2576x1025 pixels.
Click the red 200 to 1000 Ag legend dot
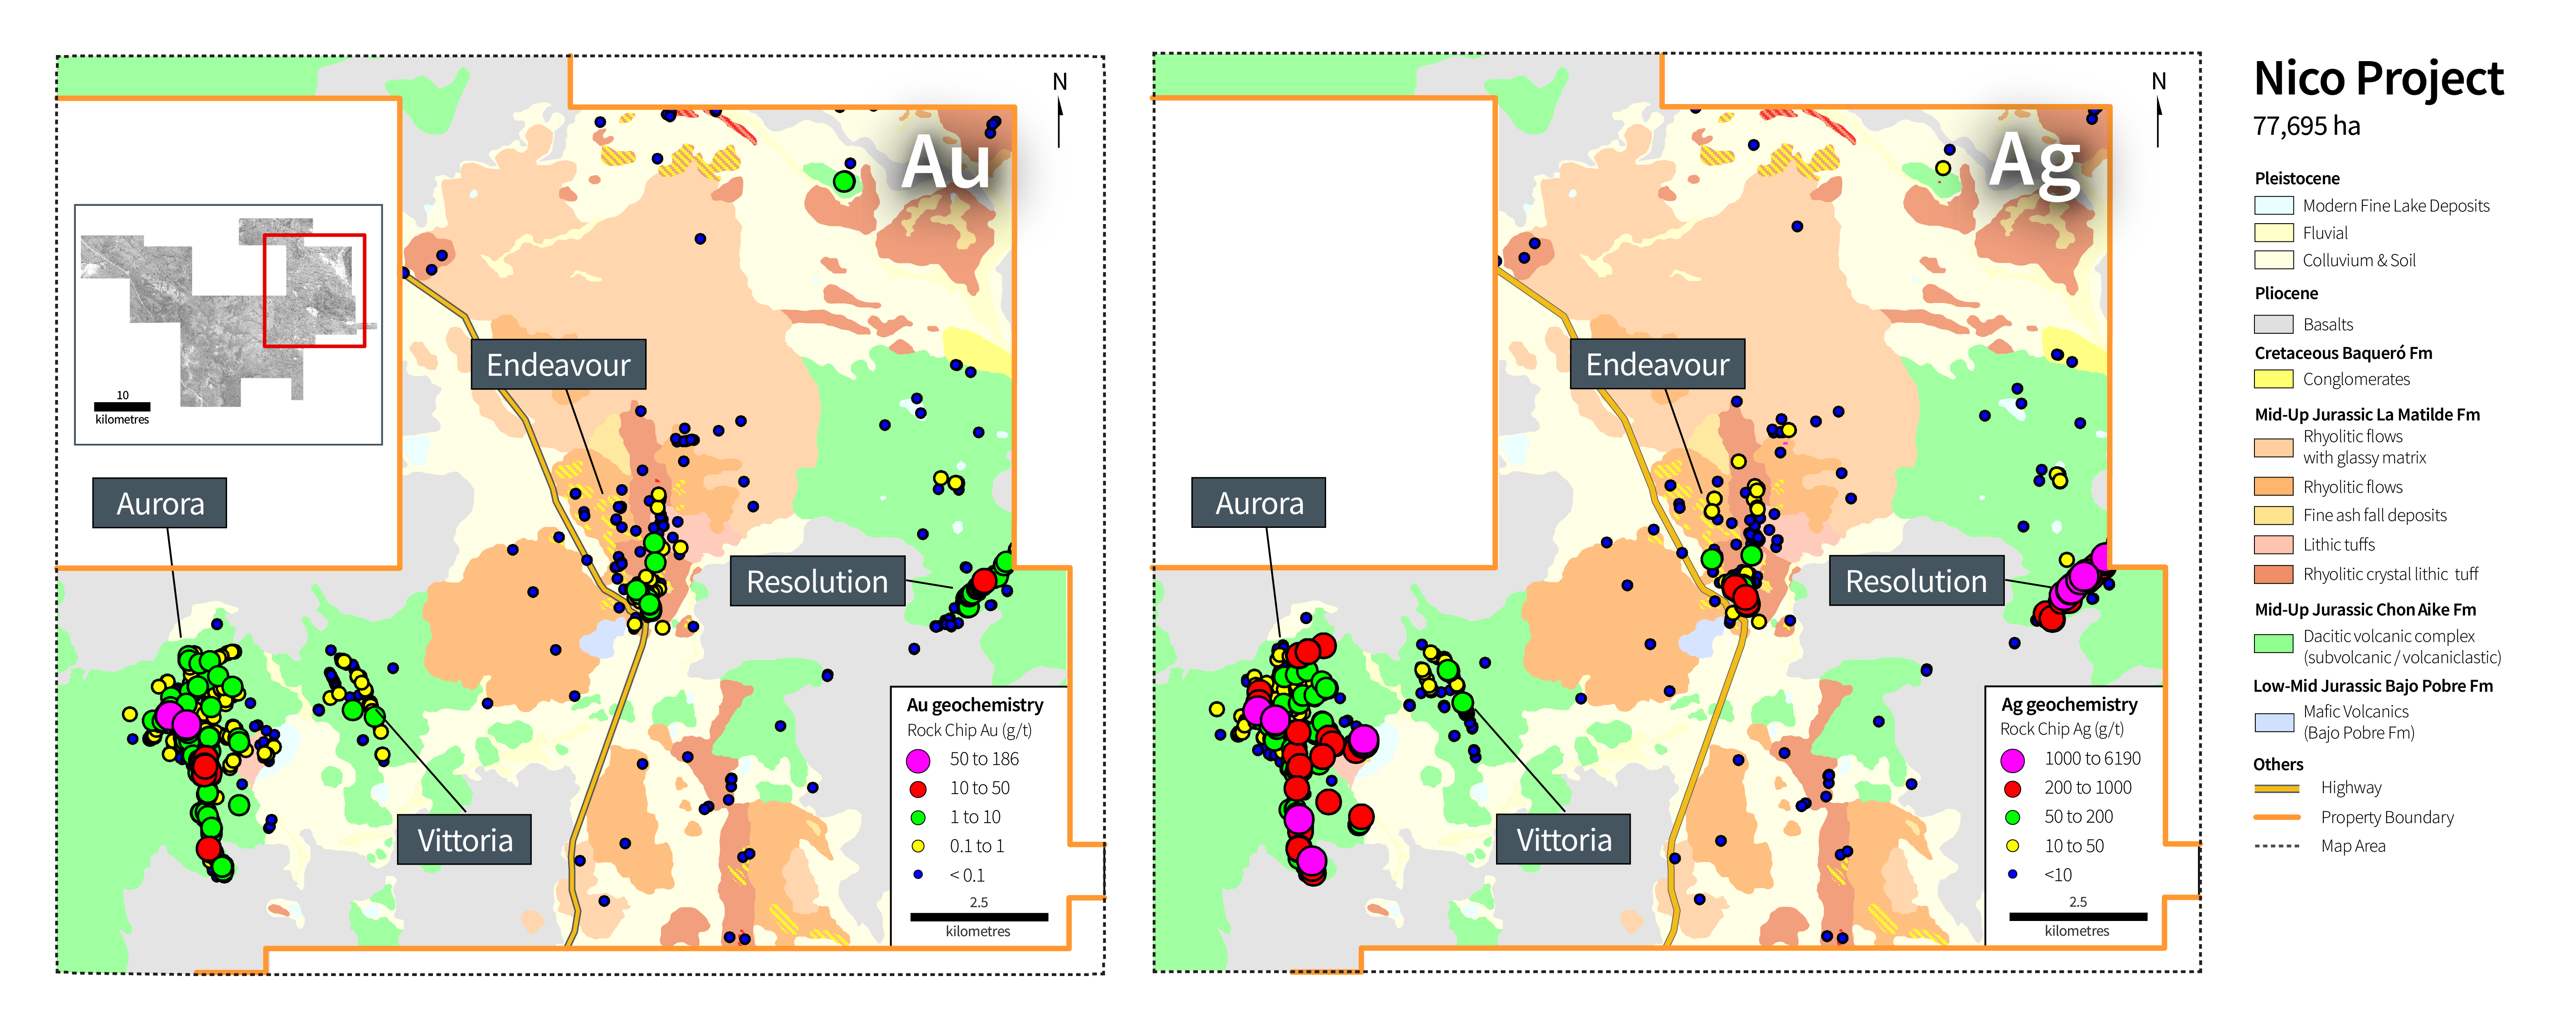2013,789
